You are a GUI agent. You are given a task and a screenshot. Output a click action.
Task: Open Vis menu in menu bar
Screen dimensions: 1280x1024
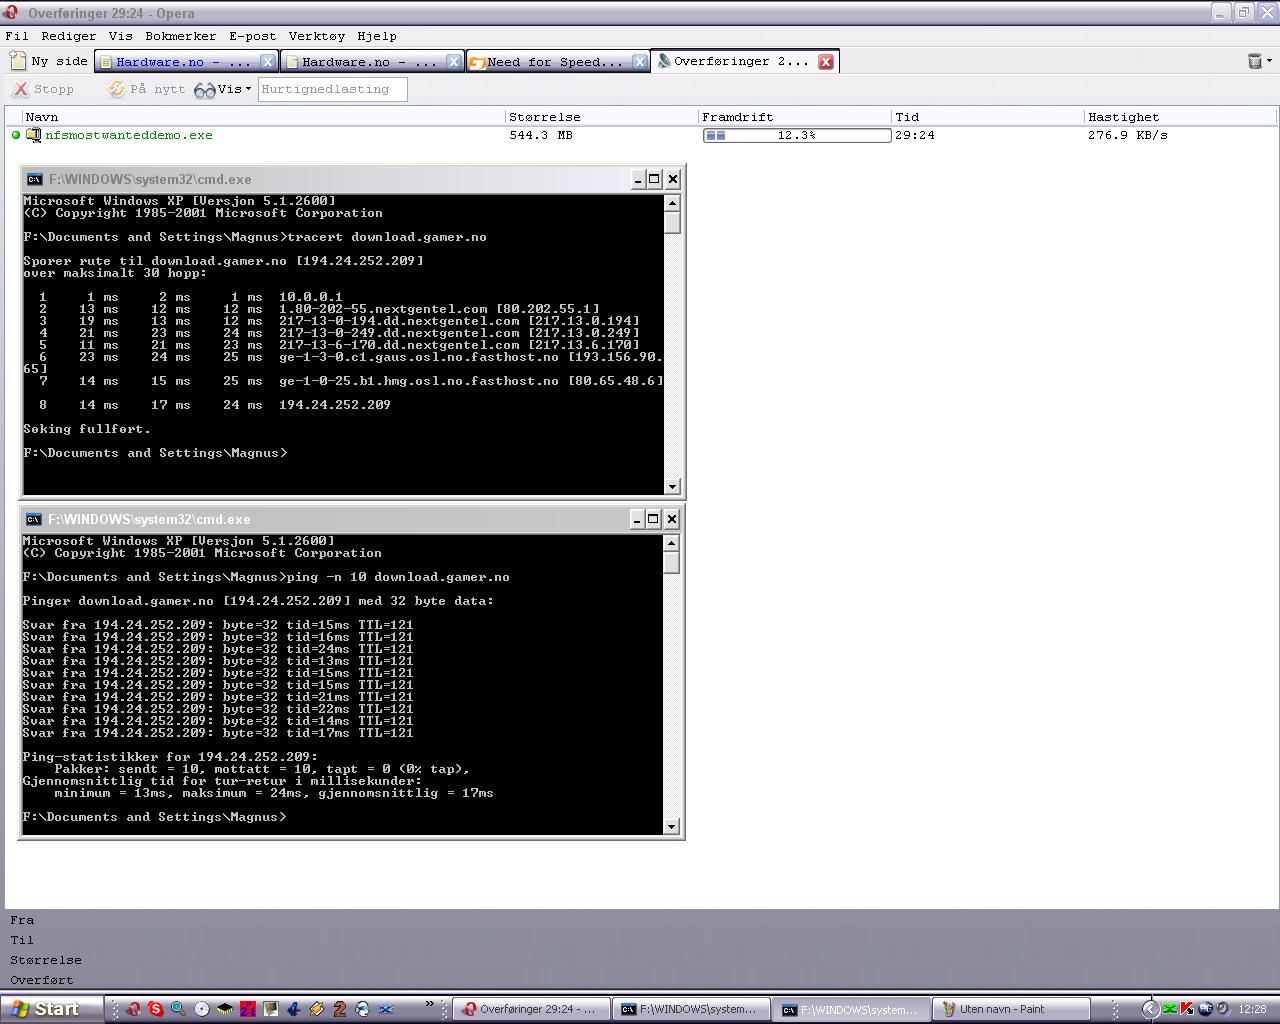[120, 36]
